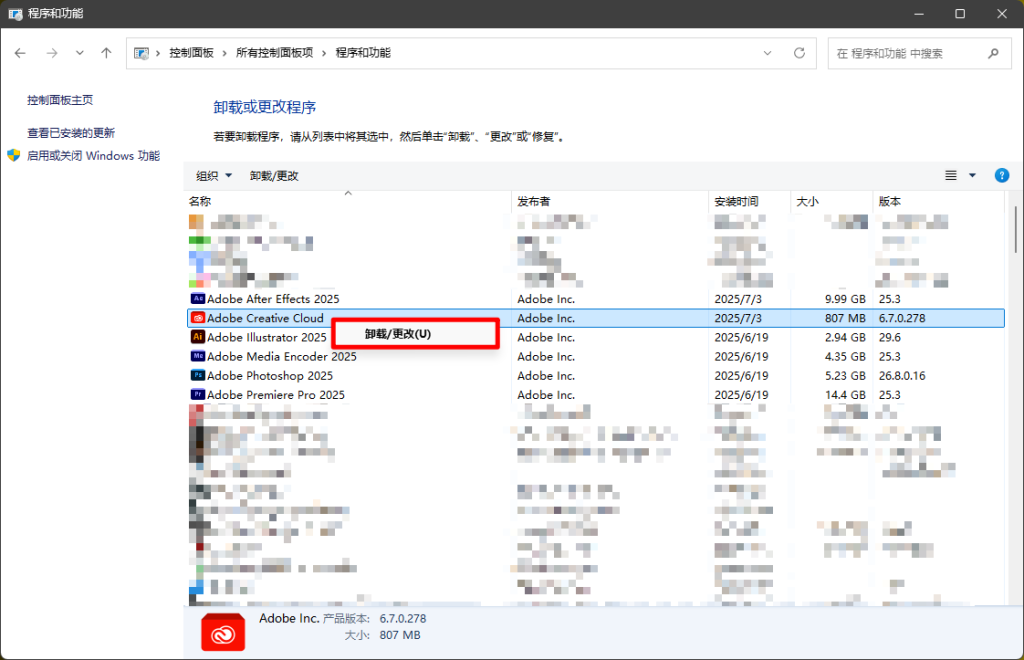Image resolution: width=1024 pixels, height=660 pixels.
Task: Click the window title bar app icon
Action: pyautogui.click(x=15, y=14)
